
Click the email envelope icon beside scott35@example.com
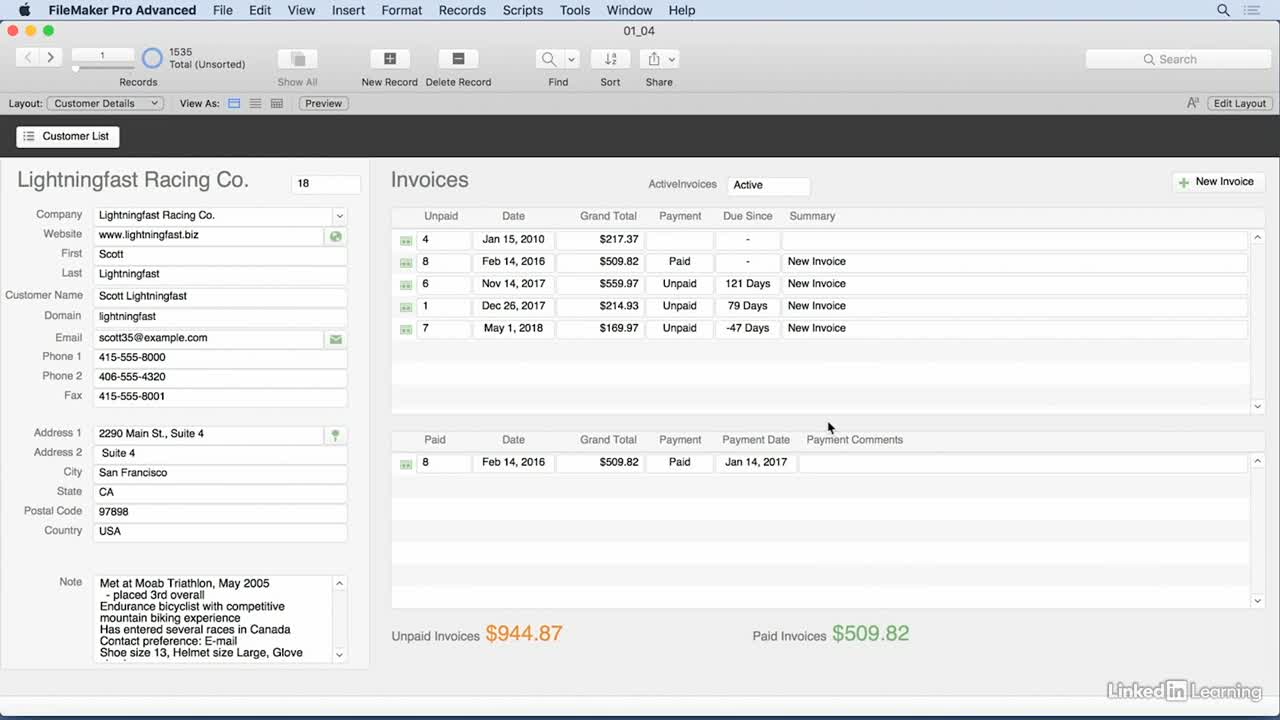pos(336,339)
